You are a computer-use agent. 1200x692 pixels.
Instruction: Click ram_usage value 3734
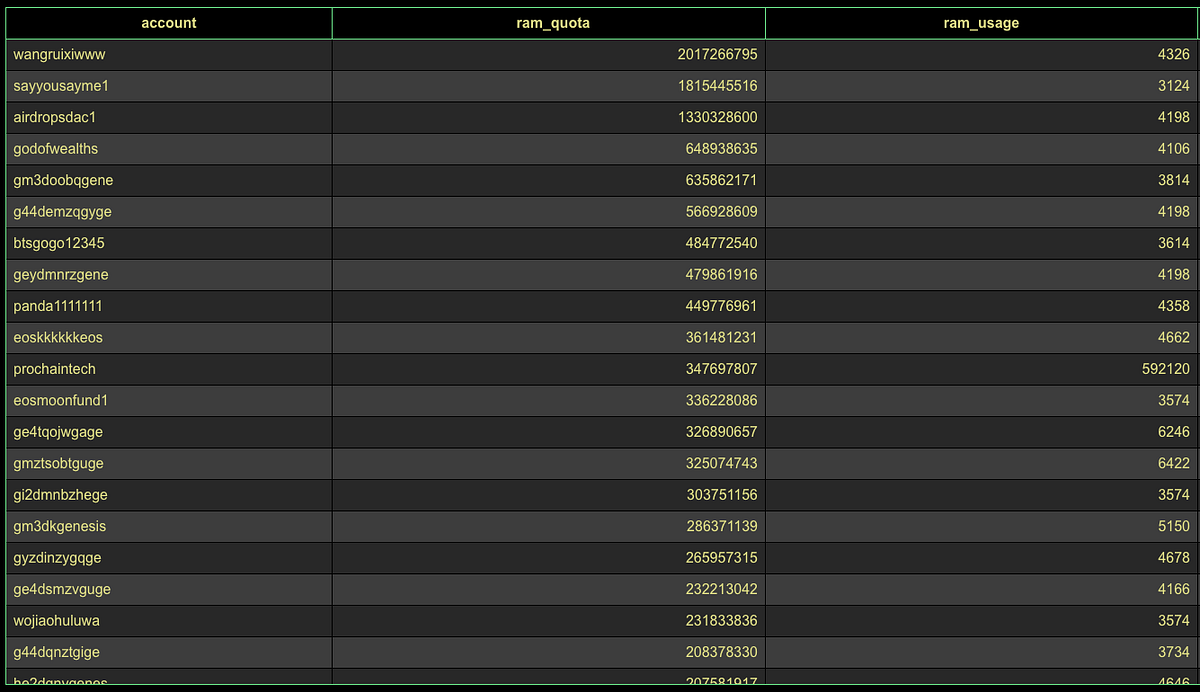(1173, 653)
